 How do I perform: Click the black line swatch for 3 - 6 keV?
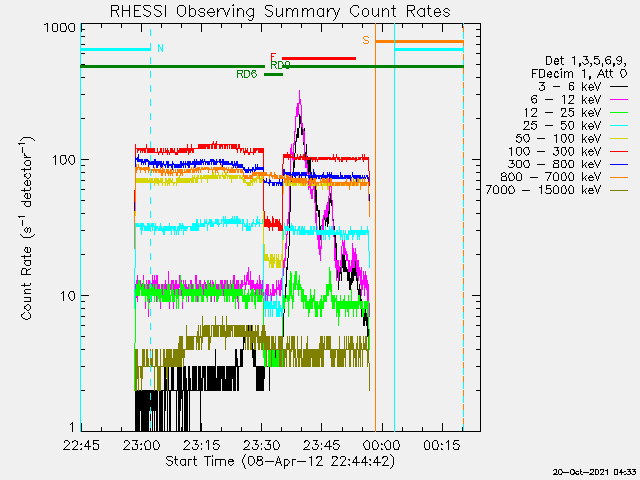point(619,87)
